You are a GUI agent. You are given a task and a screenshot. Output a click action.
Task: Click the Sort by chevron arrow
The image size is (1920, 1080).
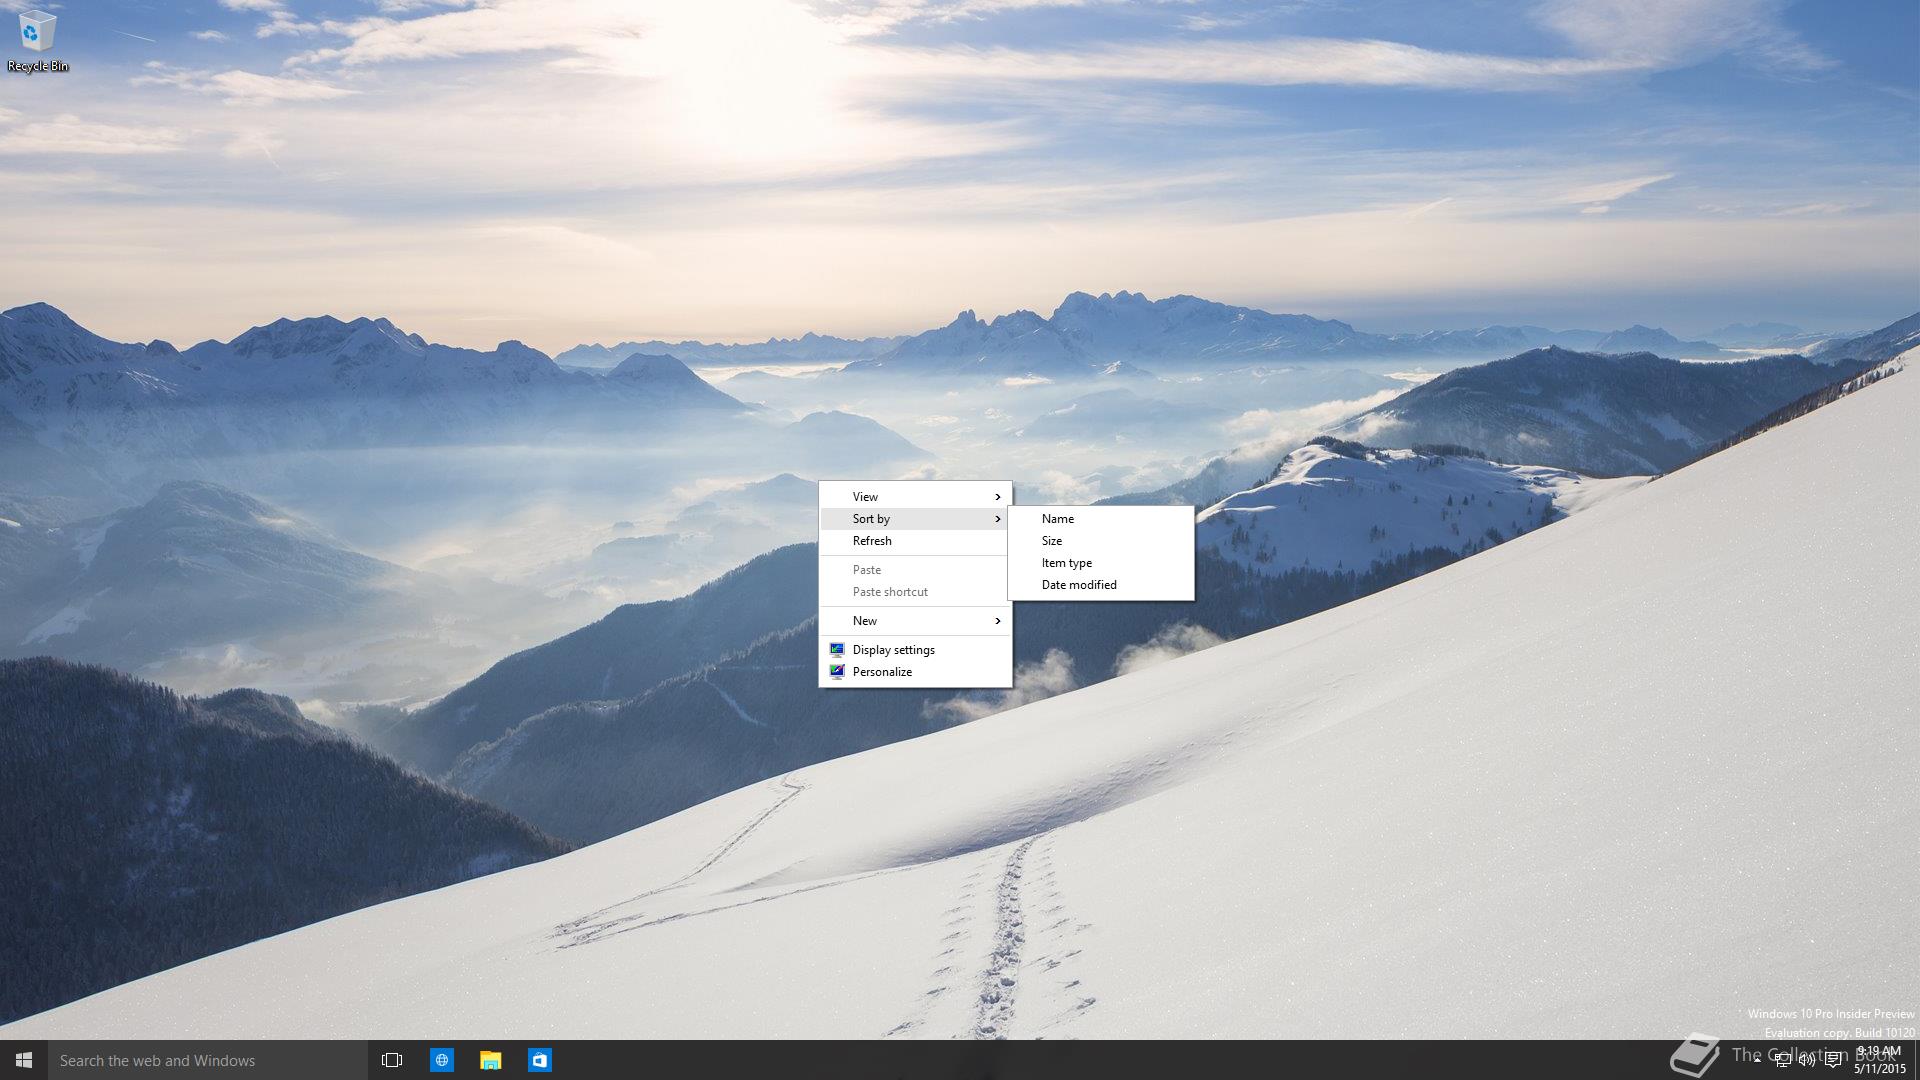pyautogui.click(x=998, y=519)
